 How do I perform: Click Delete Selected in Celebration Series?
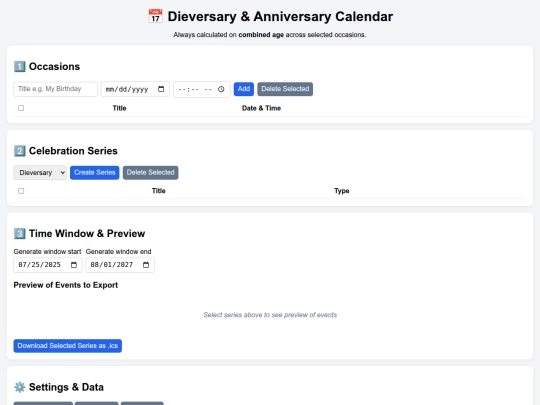(x=150, y=173)
